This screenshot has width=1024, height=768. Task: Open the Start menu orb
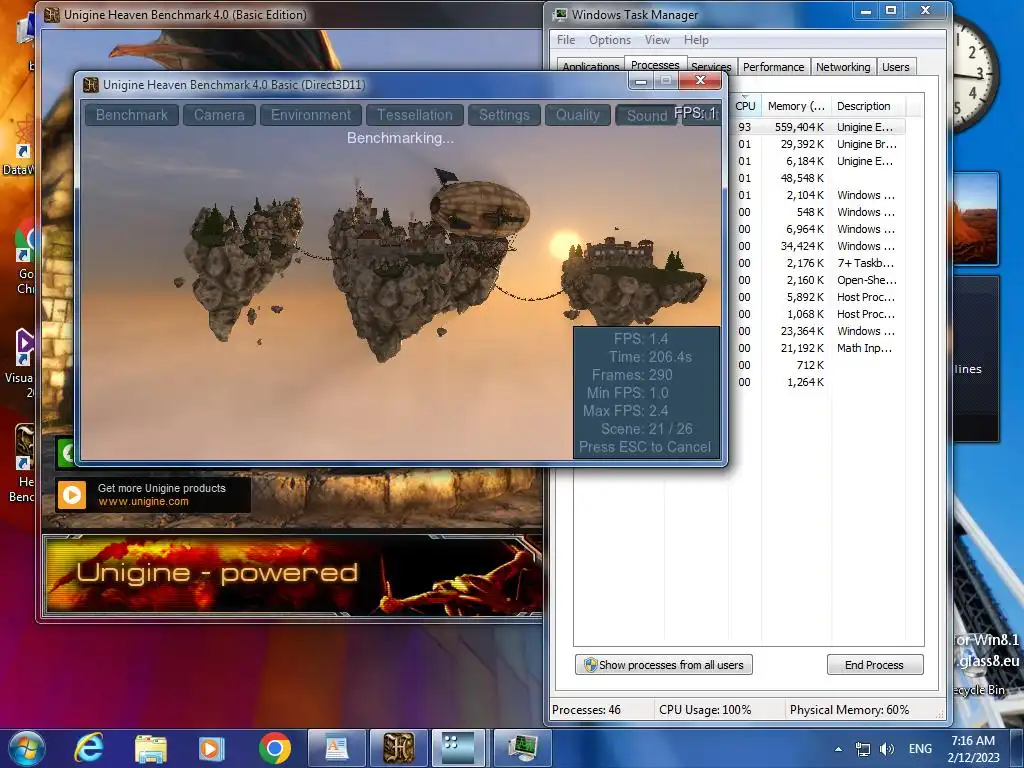[26, 748]
